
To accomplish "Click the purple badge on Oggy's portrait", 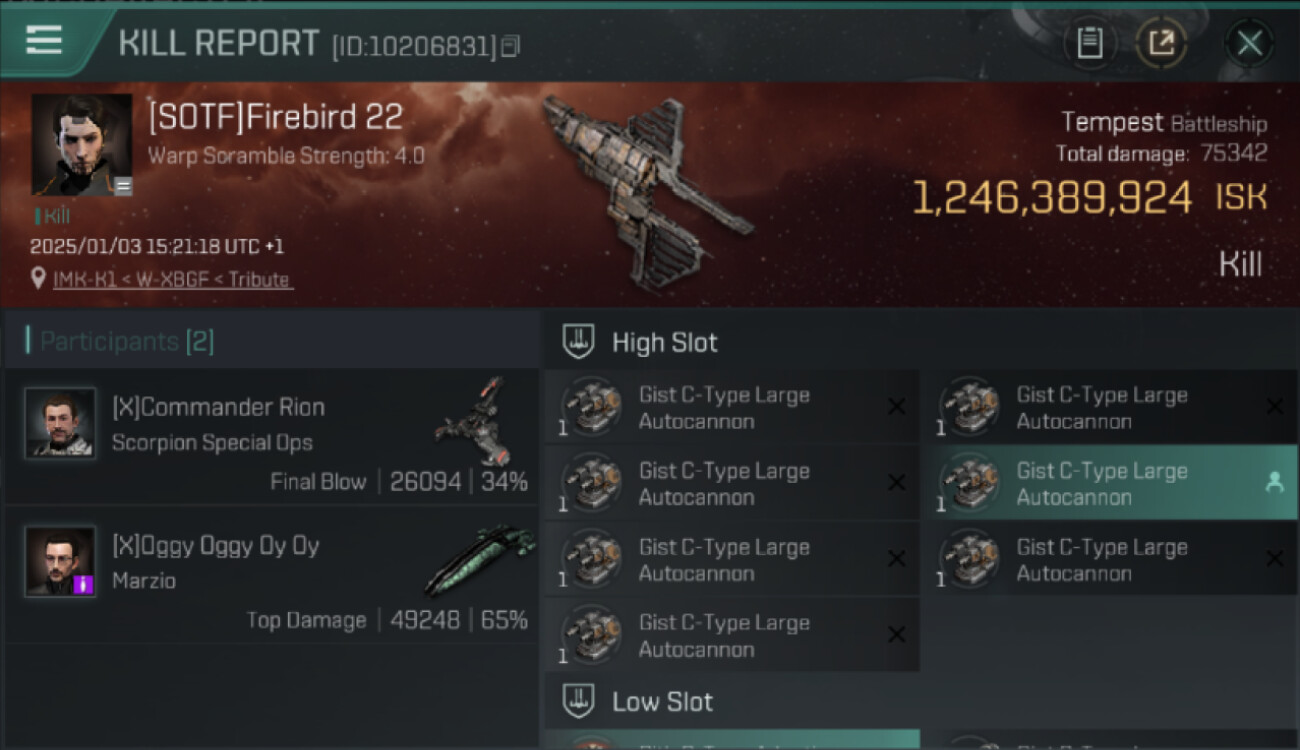I will click(85, 585).
